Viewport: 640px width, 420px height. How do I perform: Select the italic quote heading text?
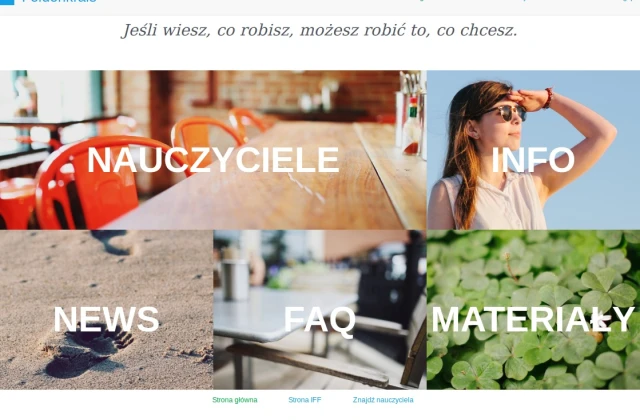[x=320, y=30]
